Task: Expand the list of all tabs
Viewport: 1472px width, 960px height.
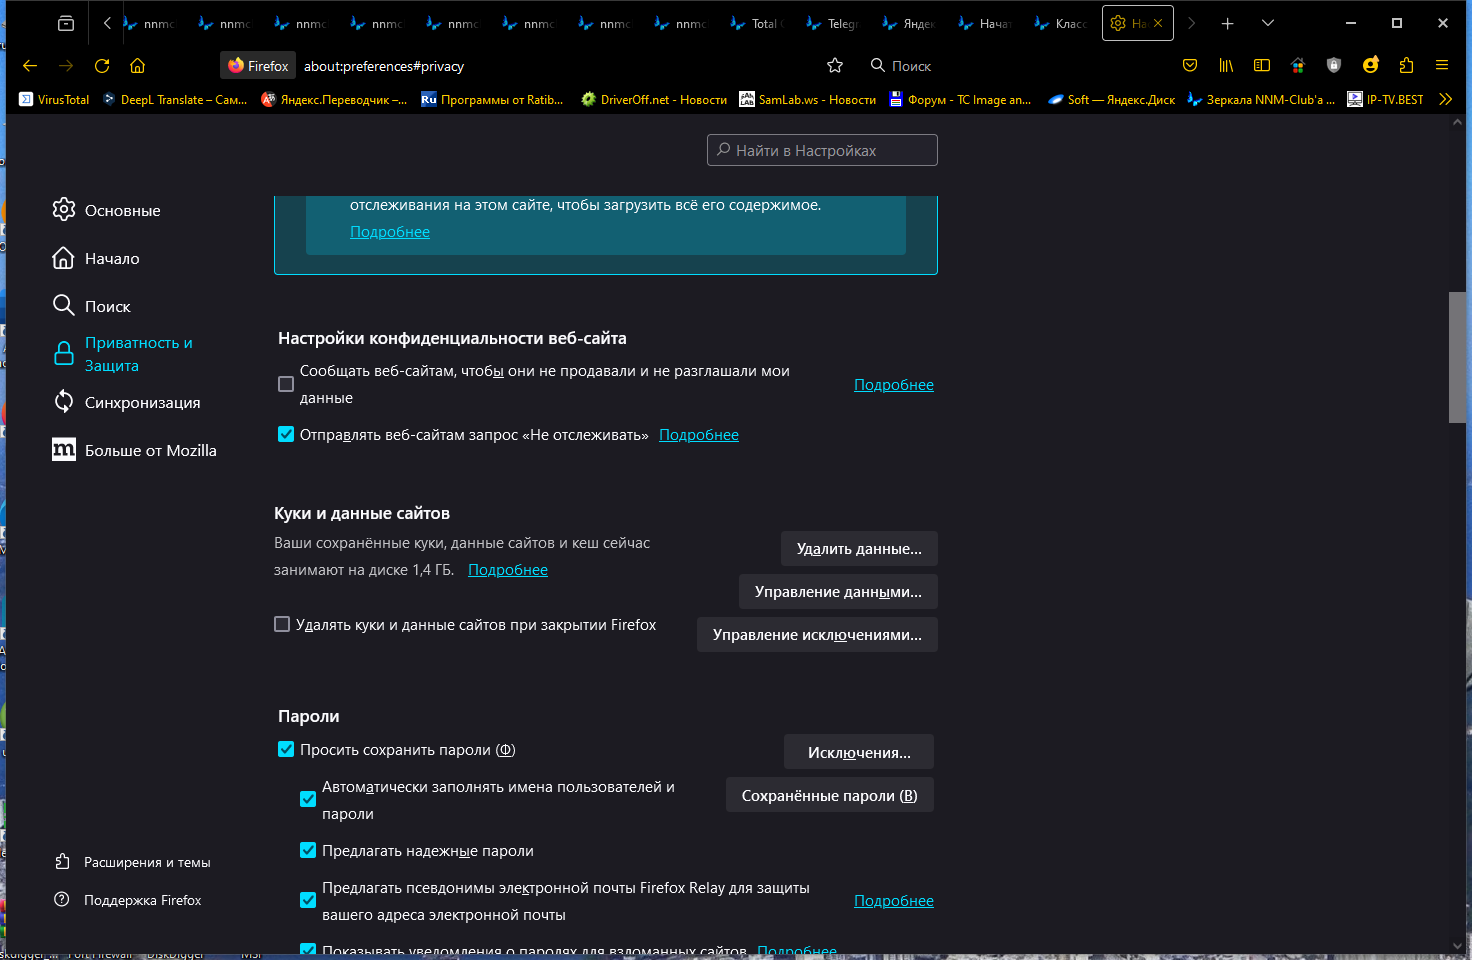Action: (x=1268, y=23)
